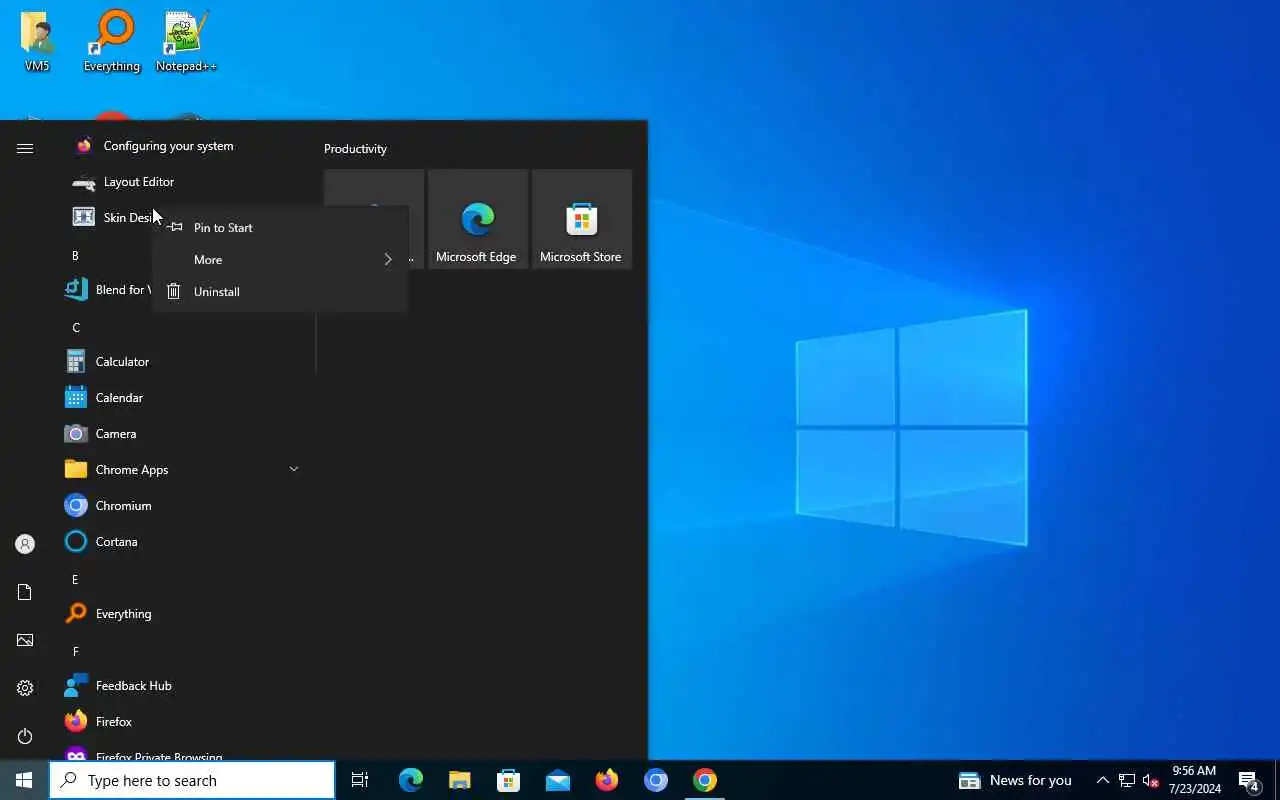Open Task View on the taskbar

click(x=360, y=780)
